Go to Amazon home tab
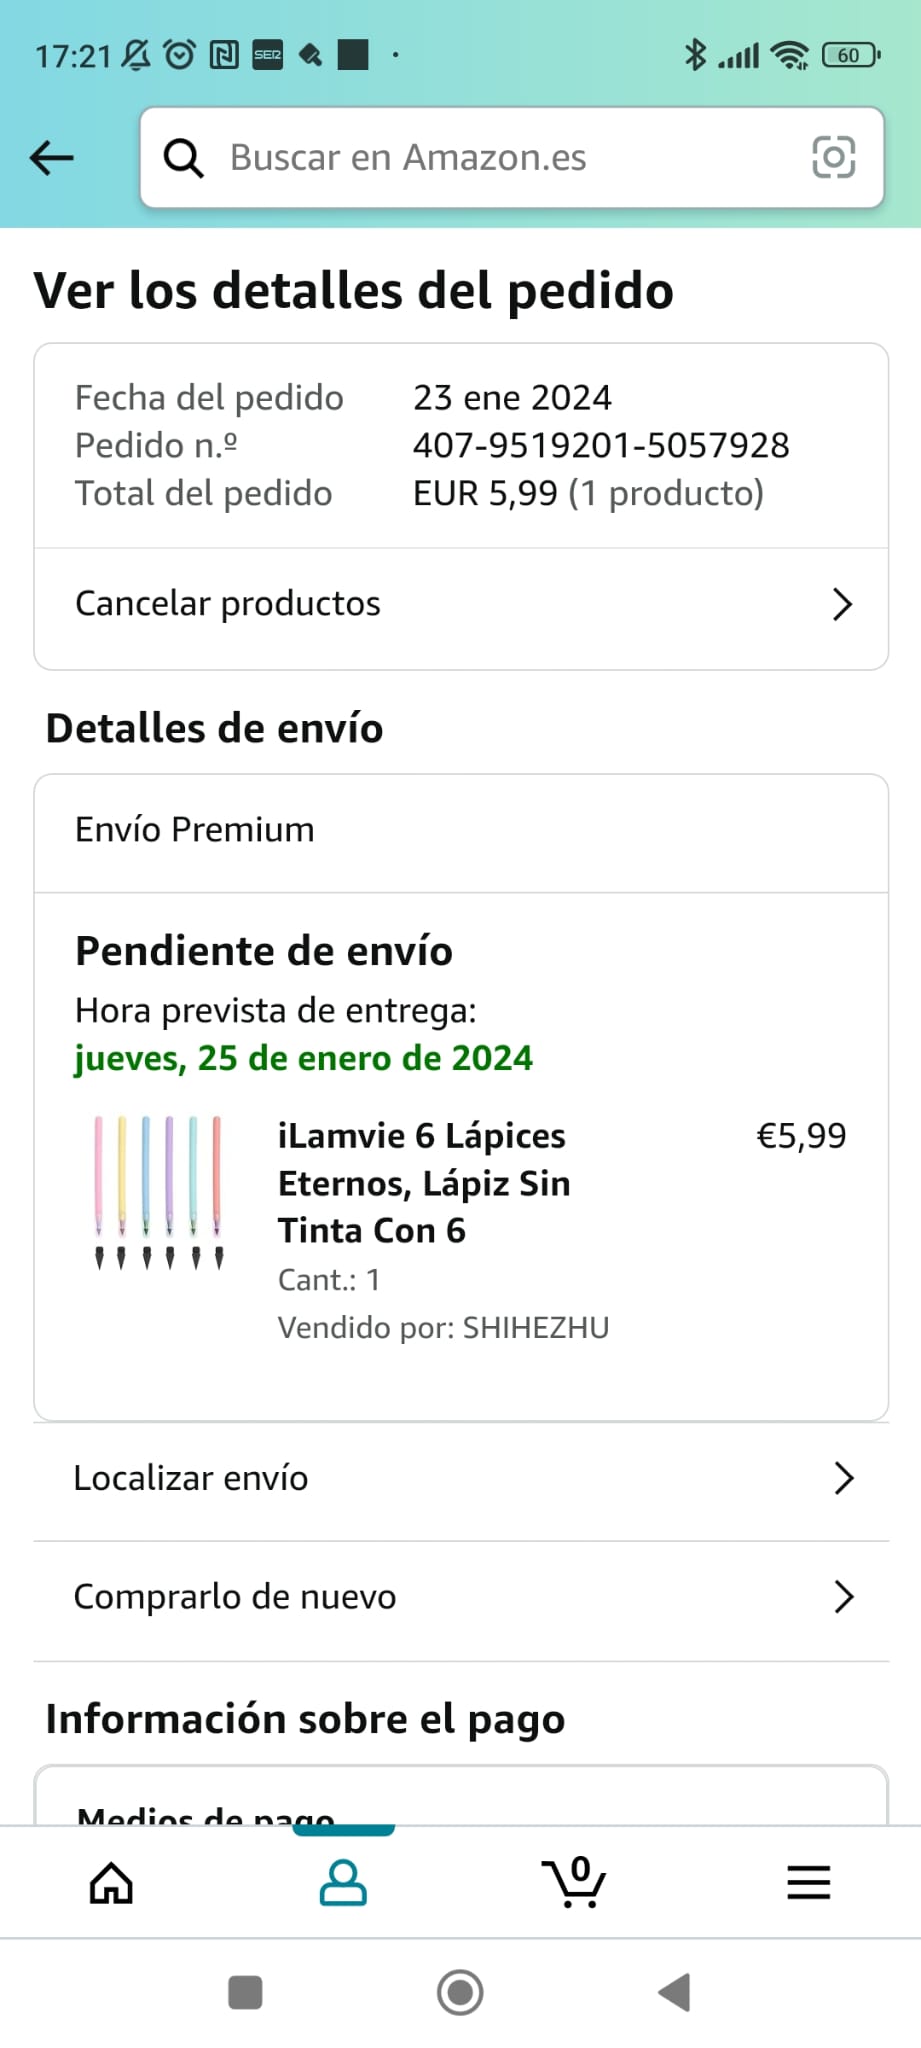921x2048 pixels. [111, 1883]
